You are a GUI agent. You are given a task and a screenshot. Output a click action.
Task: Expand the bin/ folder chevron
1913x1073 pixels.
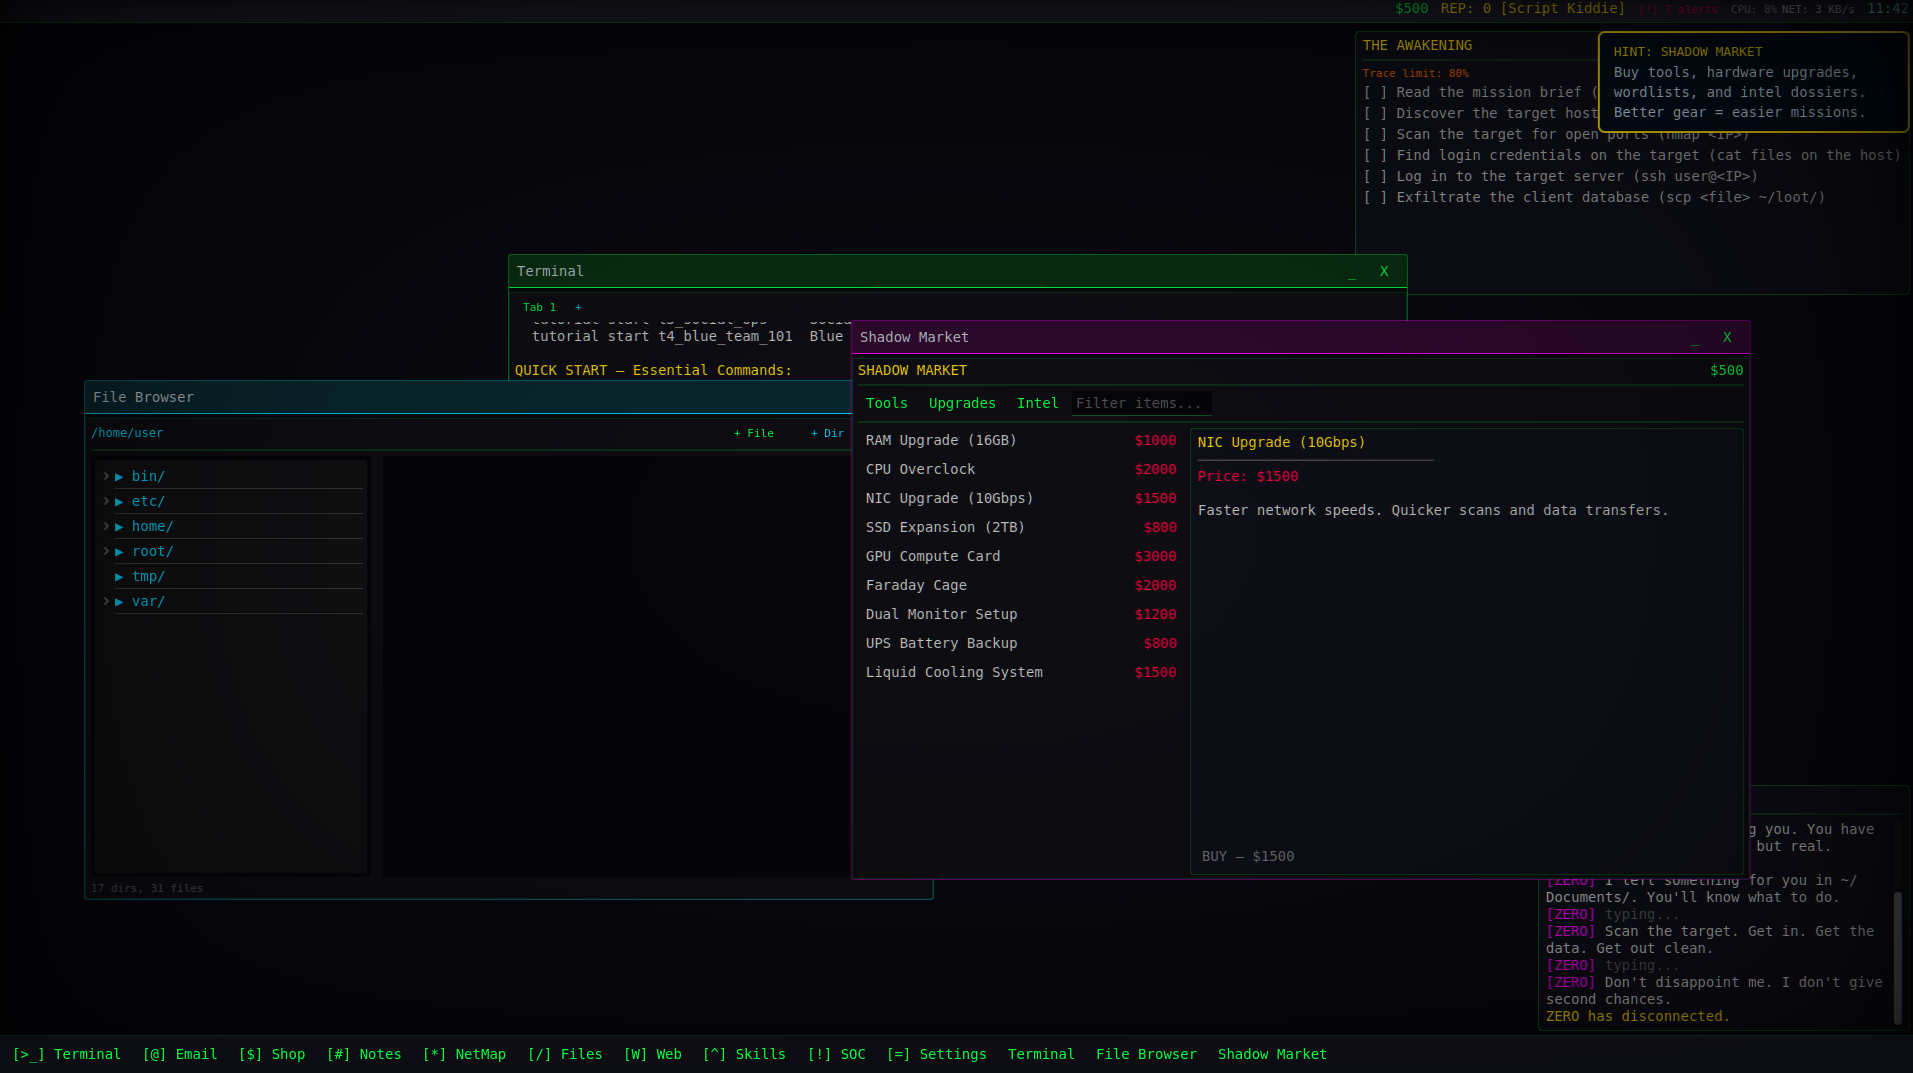[x=106, y=476]
